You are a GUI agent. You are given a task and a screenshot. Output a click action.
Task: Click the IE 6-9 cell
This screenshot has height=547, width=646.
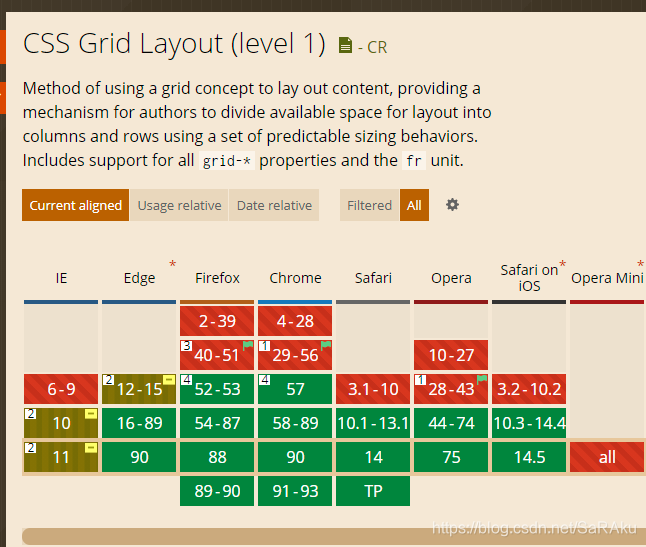click(61, 389)
